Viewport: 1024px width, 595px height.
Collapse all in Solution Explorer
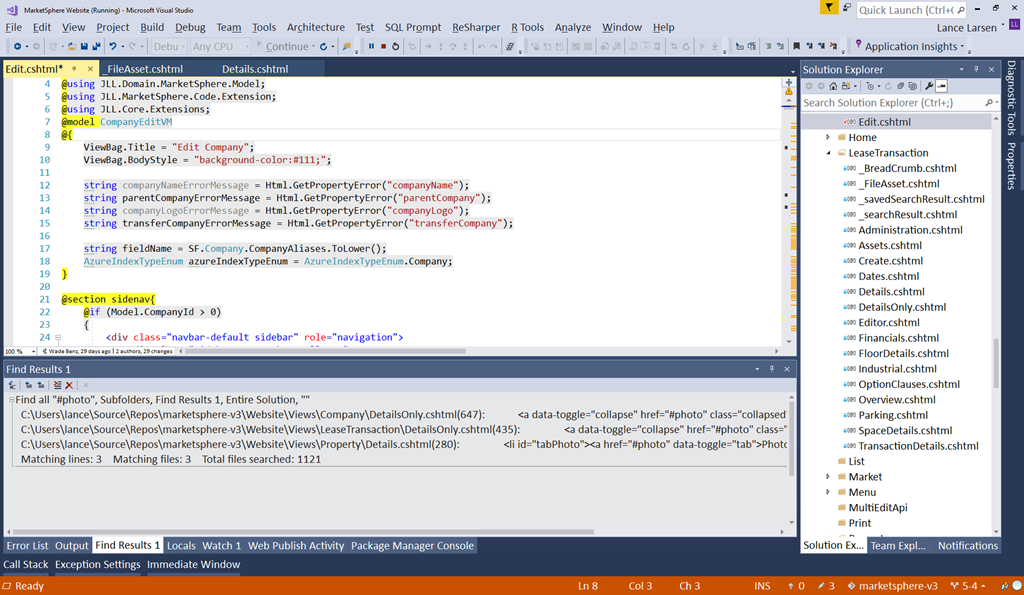(x=901, y=86)
